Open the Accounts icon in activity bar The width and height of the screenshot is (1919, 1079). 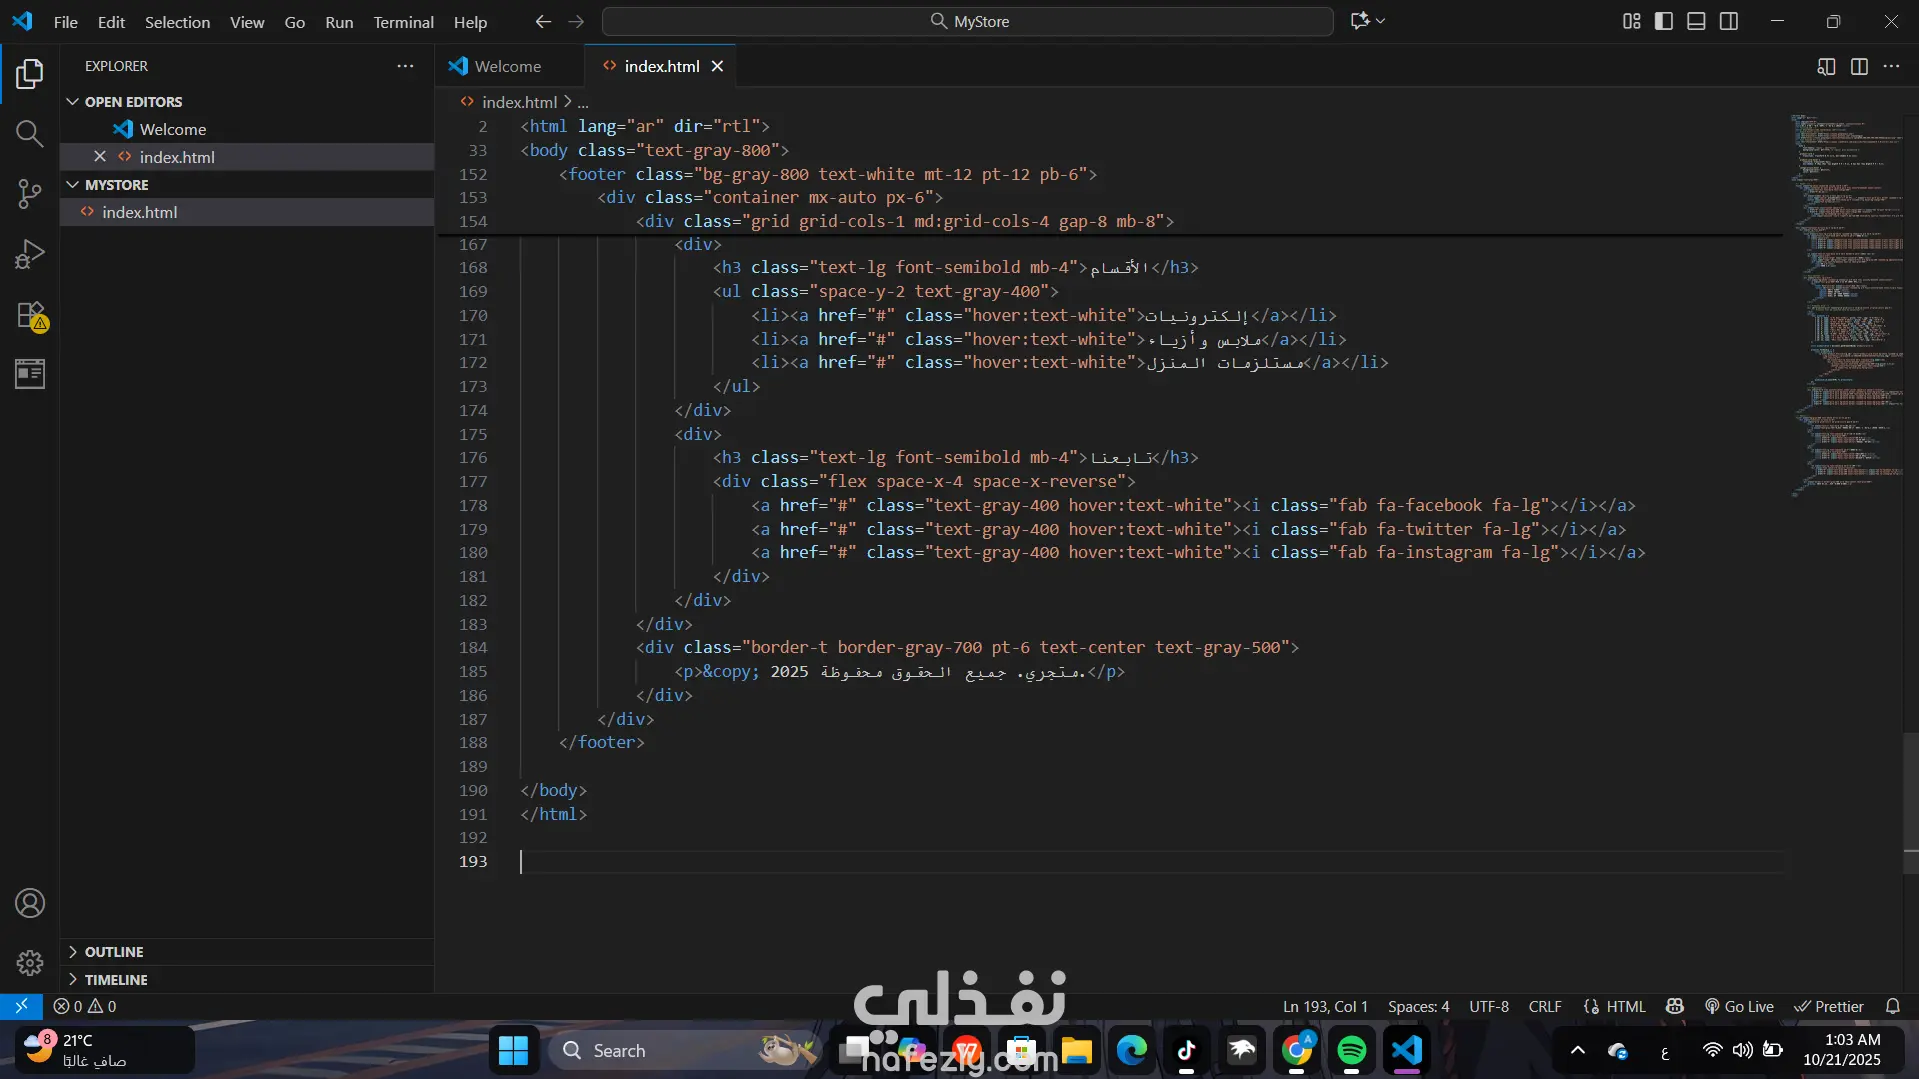(x=30, y=903)
